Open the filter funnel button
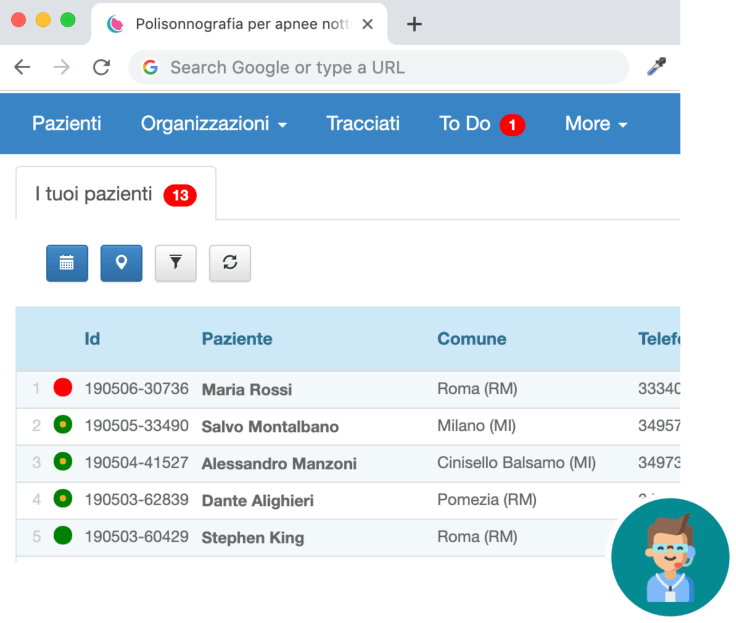This screenshot has width=736, height=623. [x=176, y=263]
